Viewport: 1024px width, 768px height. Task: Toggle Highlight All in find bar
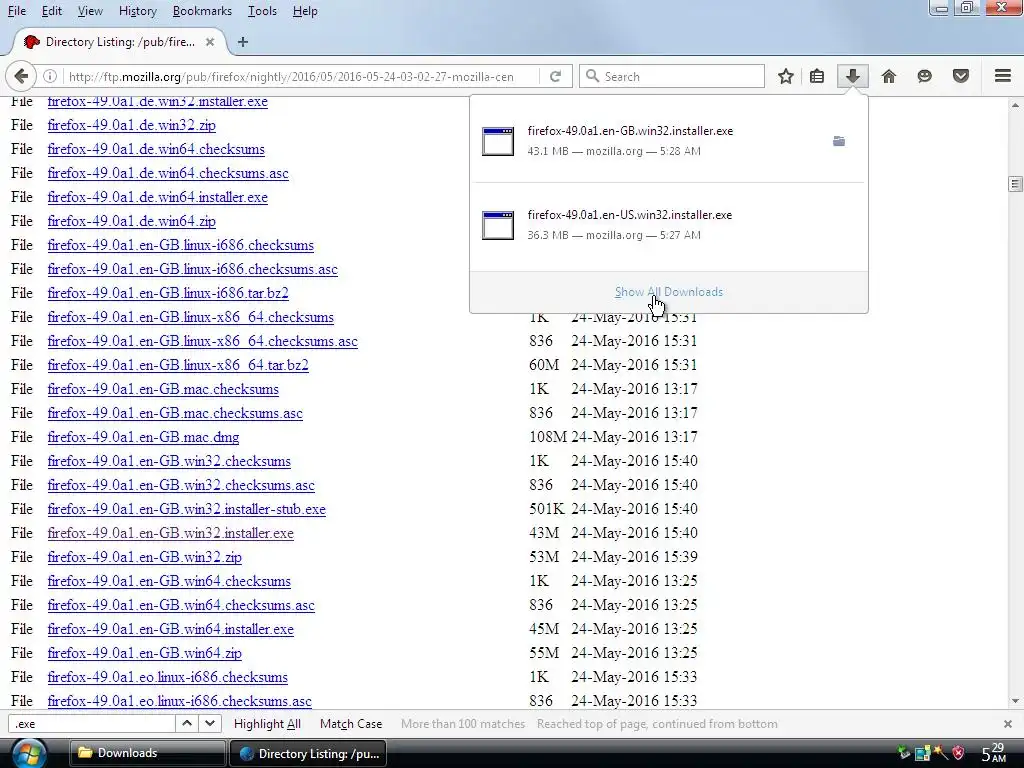click(x=267, y=724)
